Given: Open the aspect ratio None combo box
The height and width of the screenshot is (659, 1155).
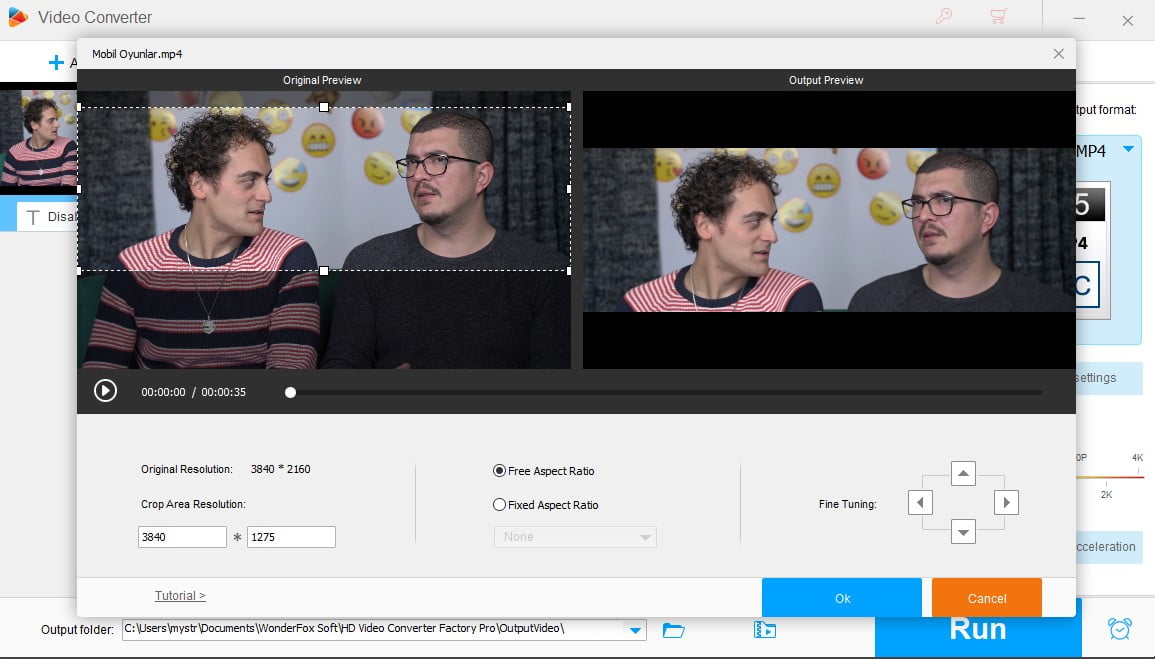Looking at the screenshot, I should pyautogui.click(x=574, y=537).
